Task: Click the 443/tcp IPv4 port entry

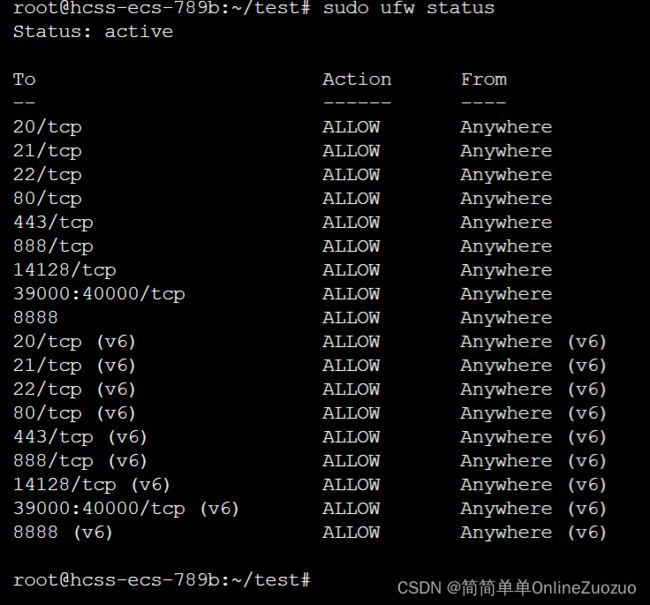Action: click(x=53, y=223)
